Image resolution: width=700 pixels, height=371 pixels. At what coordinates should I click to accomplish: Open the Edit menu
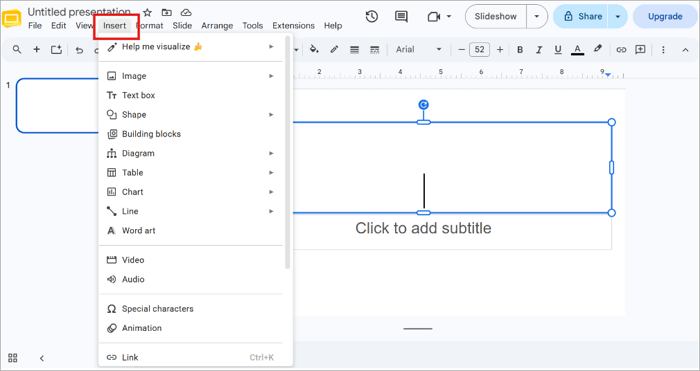tap(58, 26)
